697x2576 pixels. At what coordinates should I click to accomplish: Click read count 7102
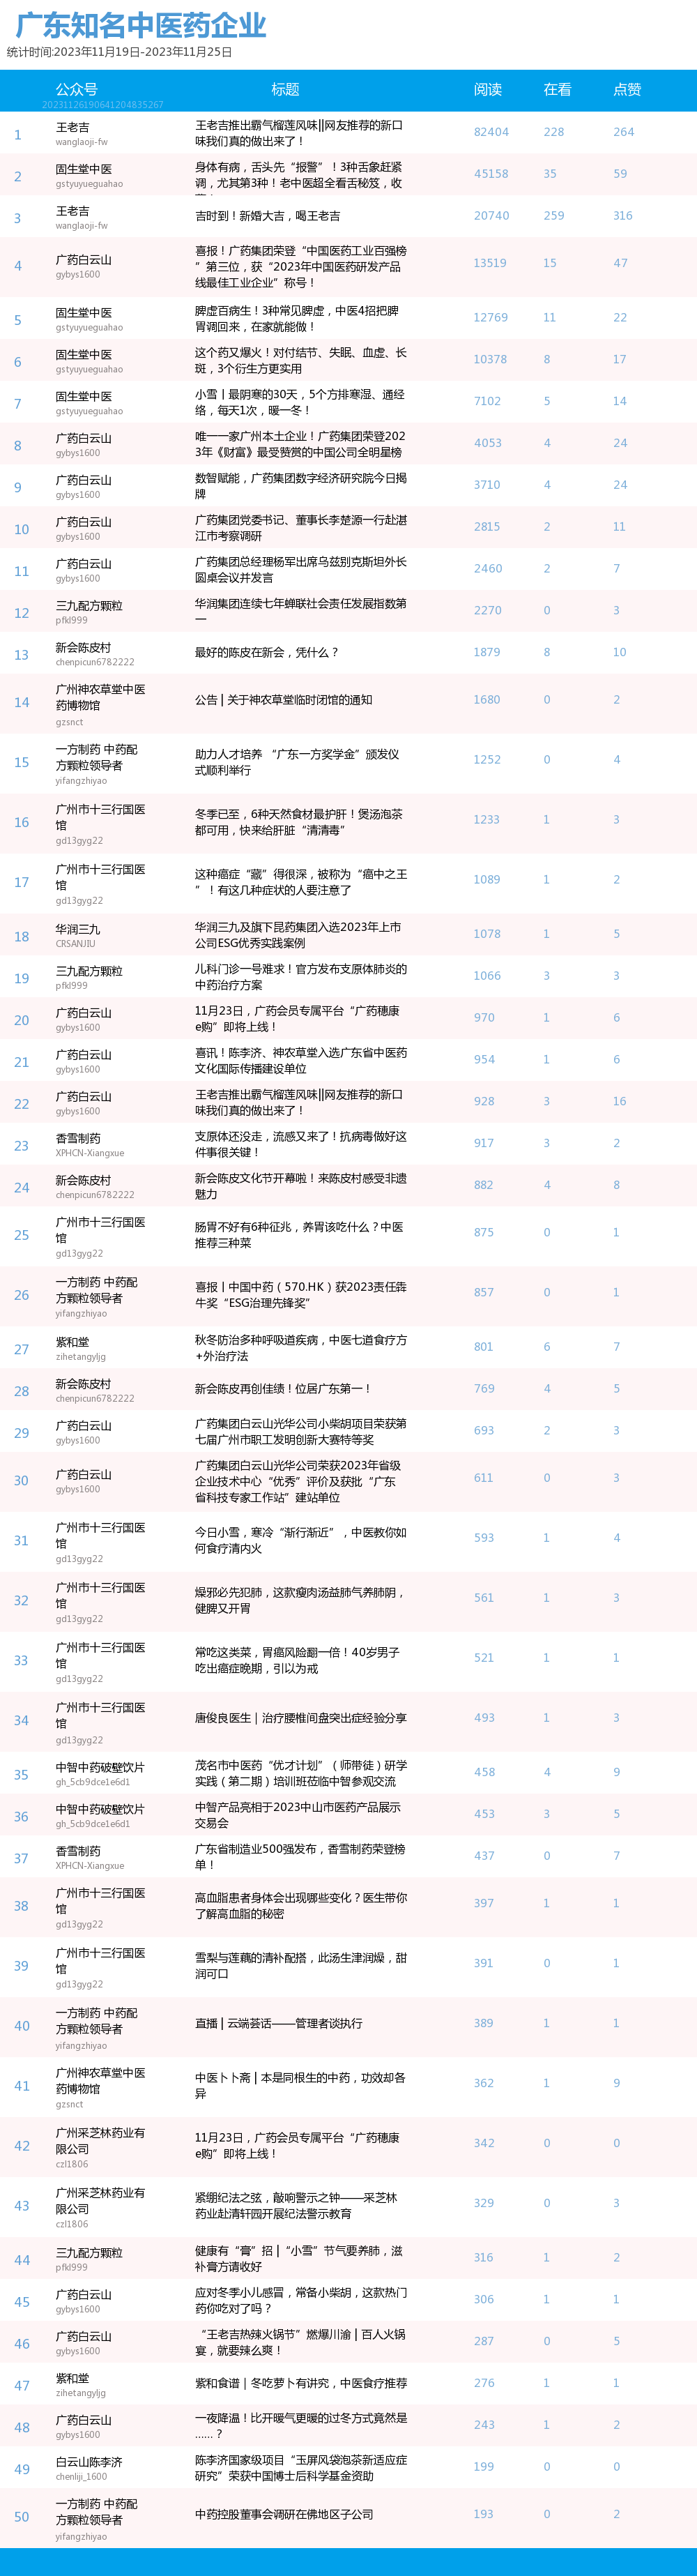click(x=487, y=402)
